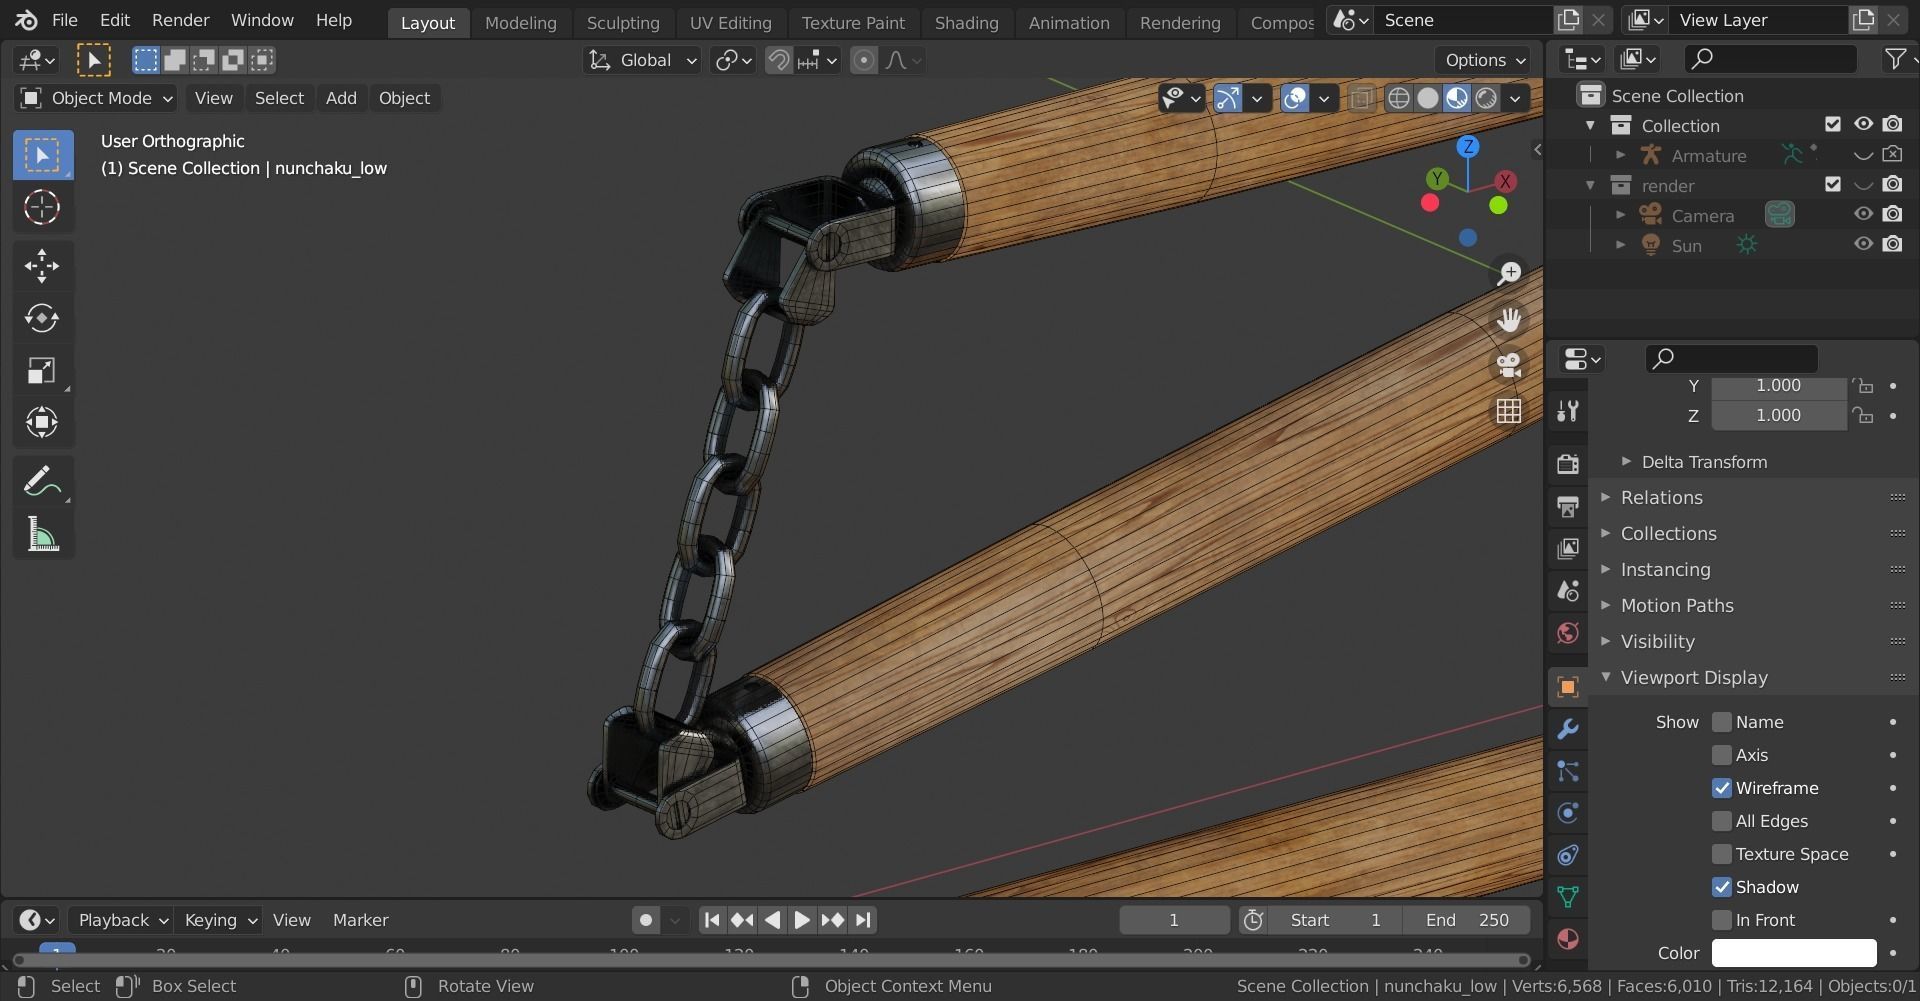Image resolution: width=1920 pixels, height=1001 pixels.
Task: Toggle the camera view icon
Action: [1508, 365]
